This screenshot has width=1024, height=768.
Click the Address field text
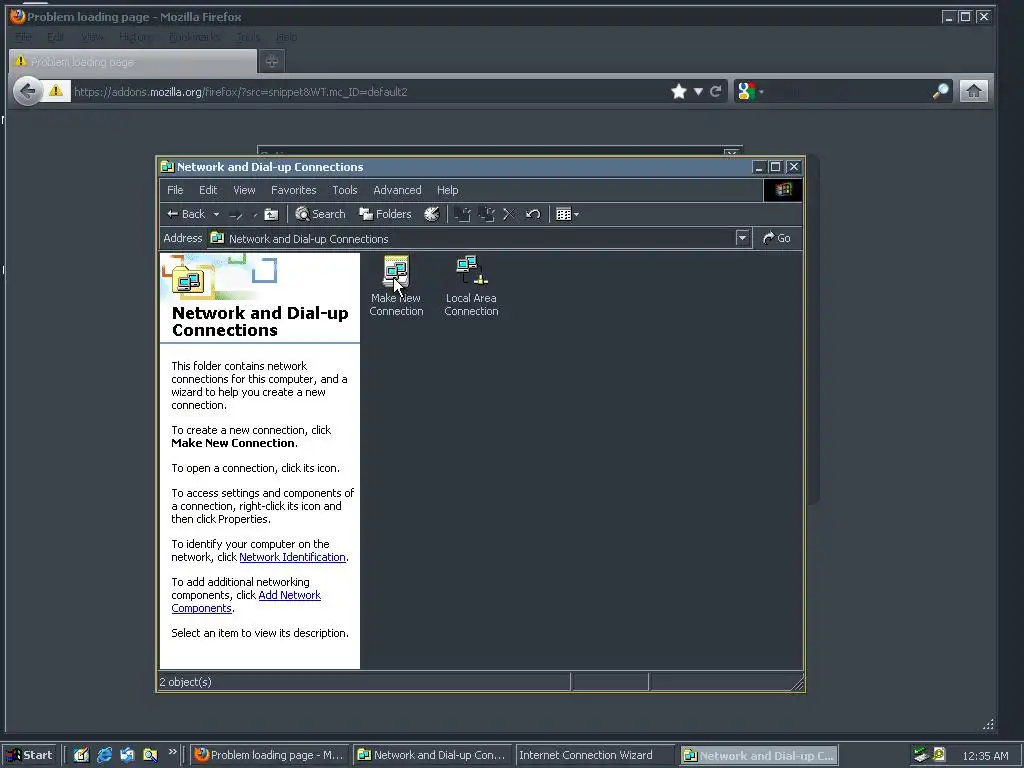point(308,239)
